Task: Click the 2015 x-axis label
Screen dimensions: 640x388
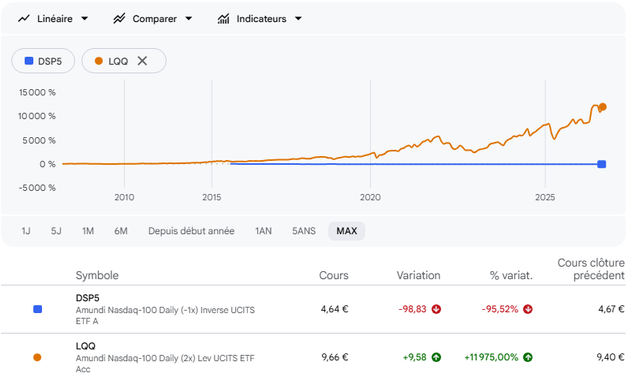Action: point(211,197)
